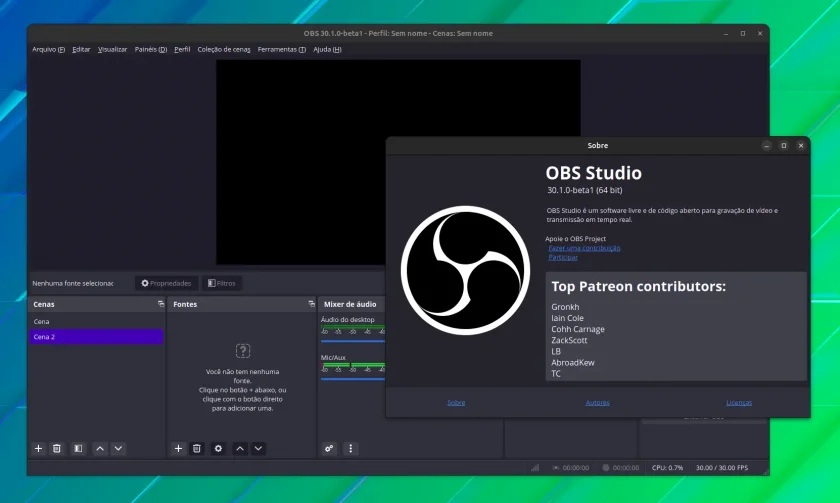Viewport: 840px width, 503px height.
Task: Click the Mixer de áudio panel title
Action: click(350, 304)
